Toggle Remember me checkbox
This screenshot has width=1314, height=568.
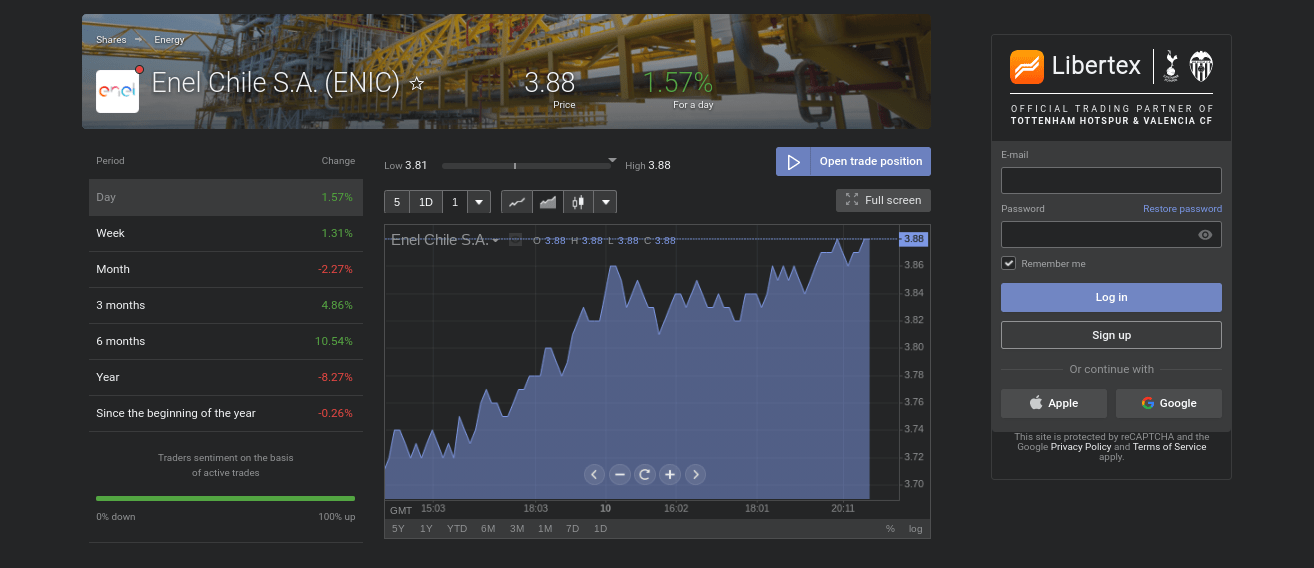tap(1009, 263)
